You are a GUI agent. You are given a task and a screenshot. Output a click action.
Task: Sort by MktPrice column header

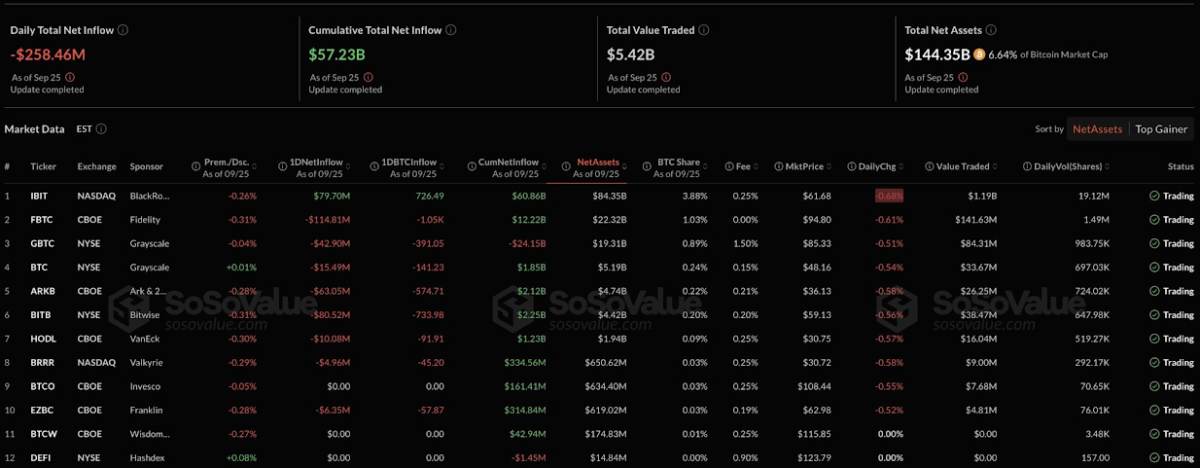802,166
